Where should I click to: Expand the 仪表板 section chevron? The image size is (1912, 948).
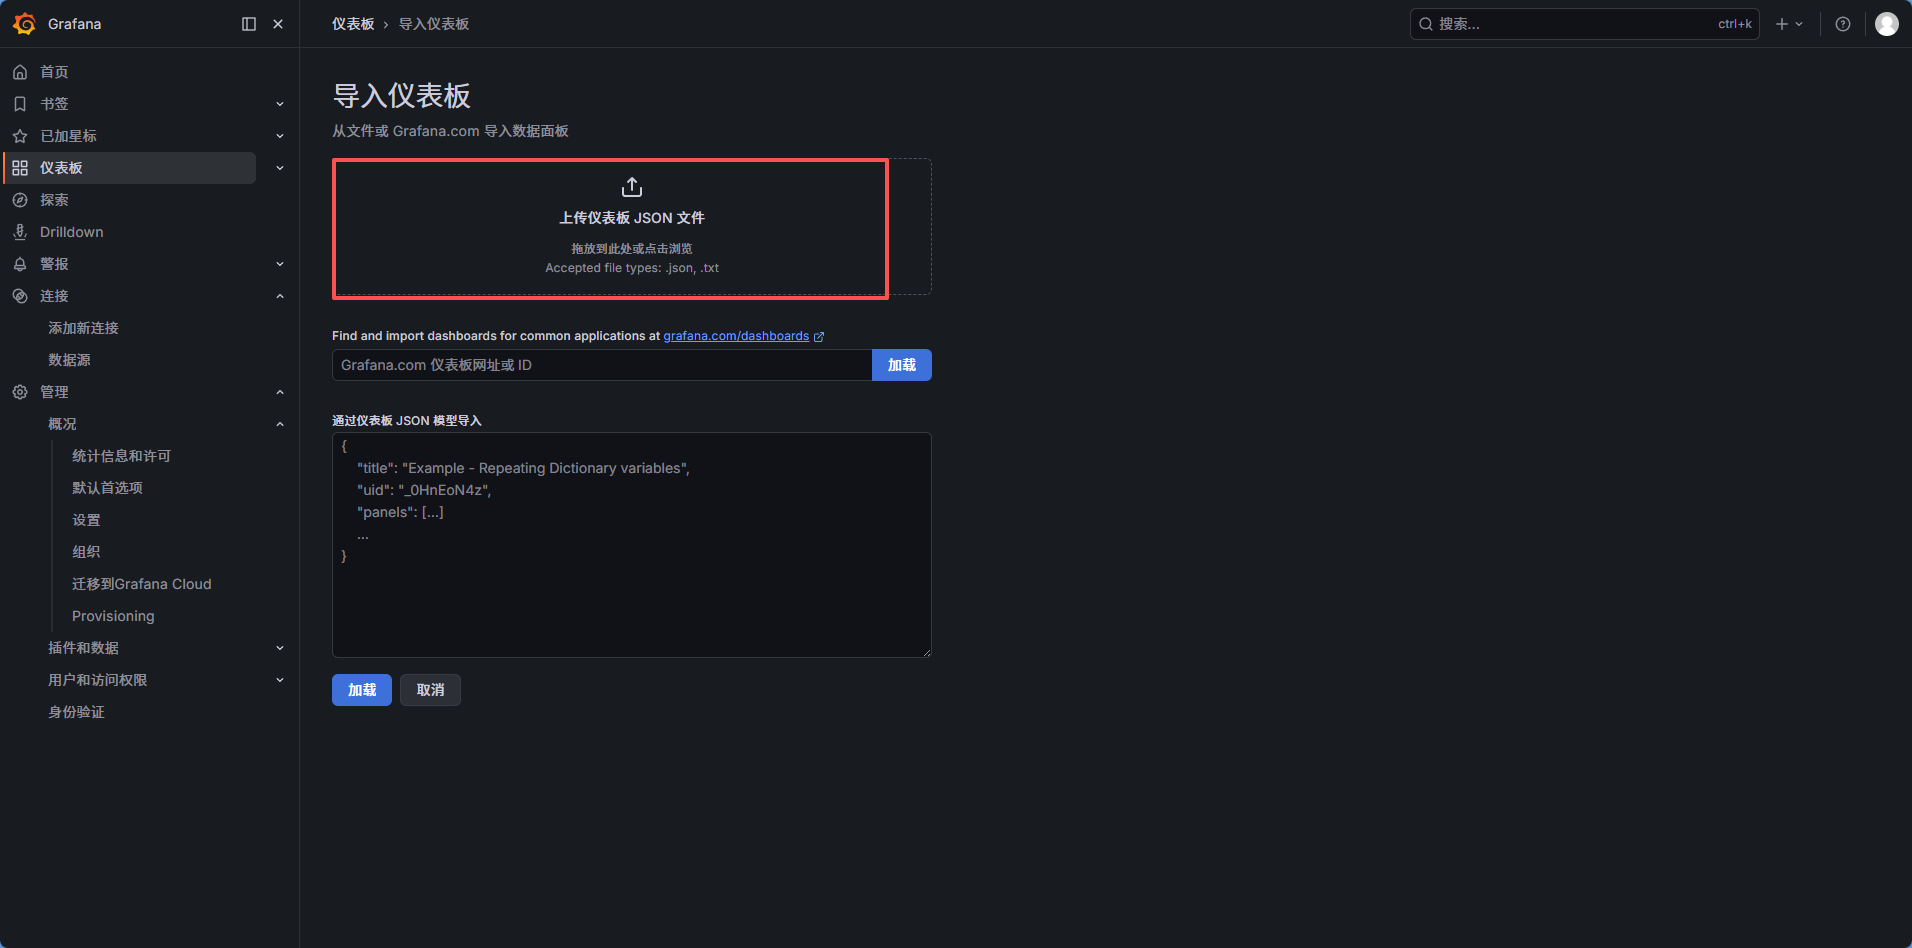(280, 168)
